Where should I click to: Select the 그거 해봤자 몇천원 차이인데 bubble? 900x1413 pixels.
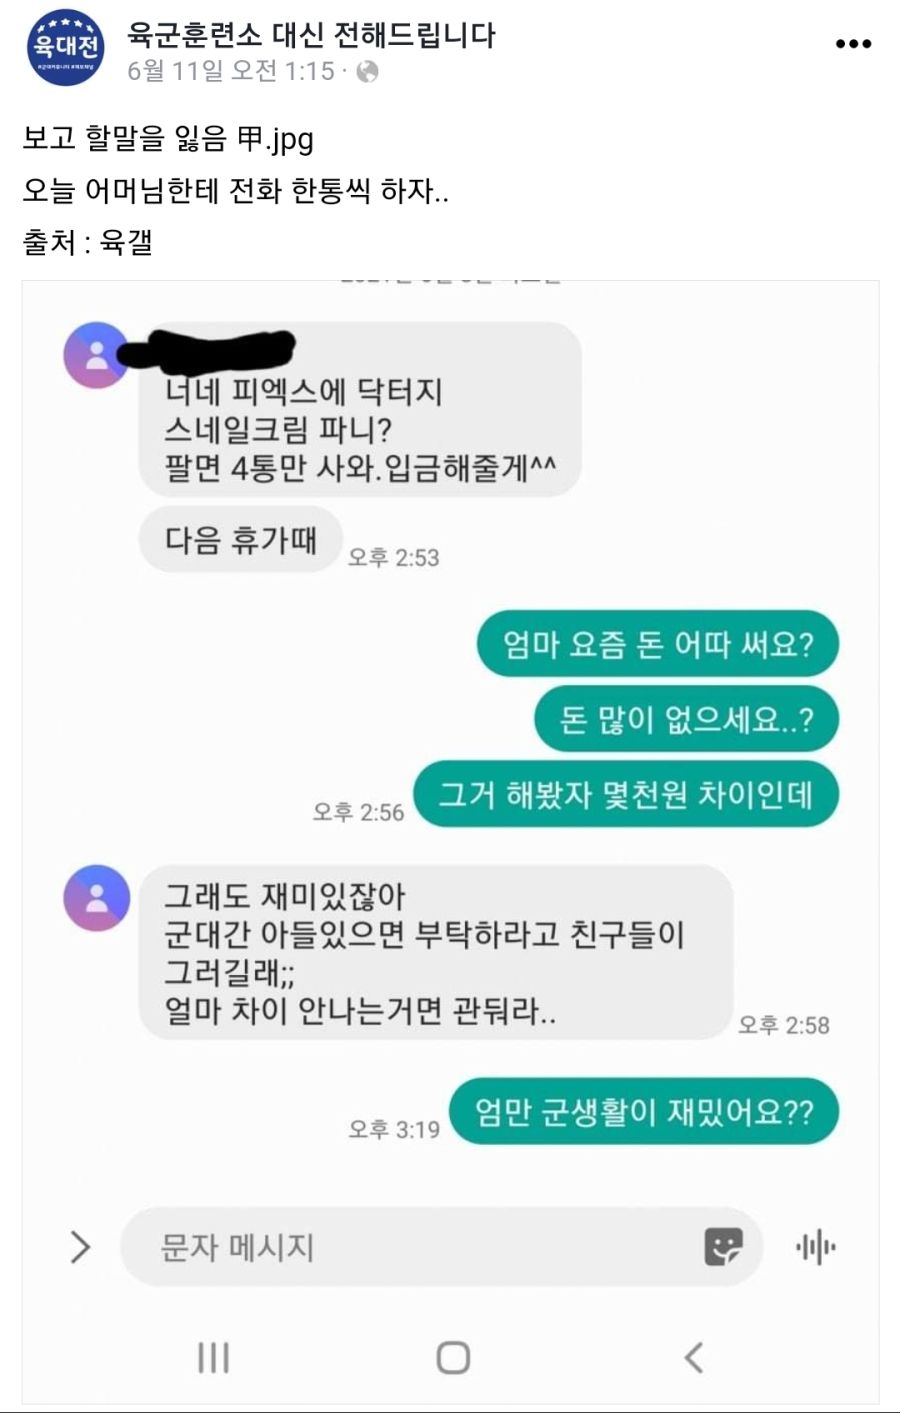coord(626,794)
